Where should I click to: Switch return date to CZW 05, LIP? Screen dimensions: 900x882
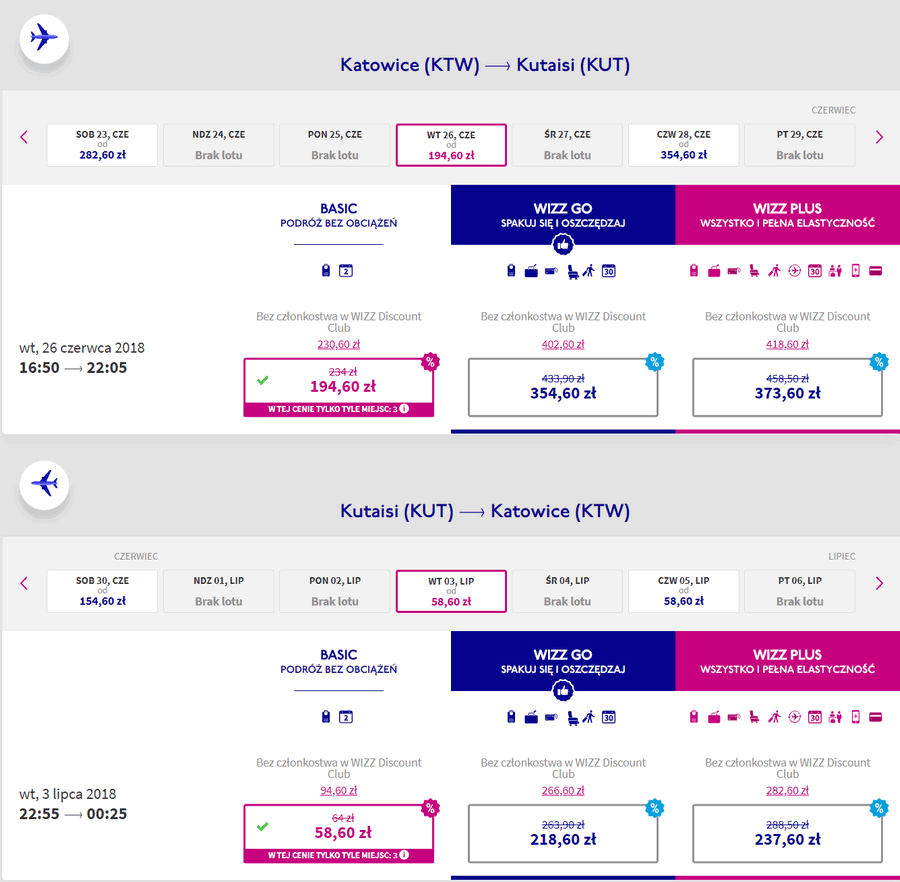683,591
